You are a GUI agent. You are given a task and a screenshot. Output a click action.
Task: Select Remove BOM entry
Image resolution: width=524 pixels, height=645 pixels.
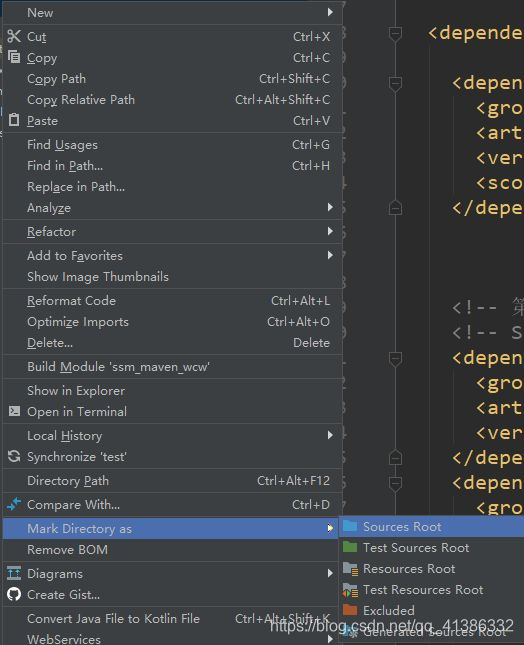172,549
